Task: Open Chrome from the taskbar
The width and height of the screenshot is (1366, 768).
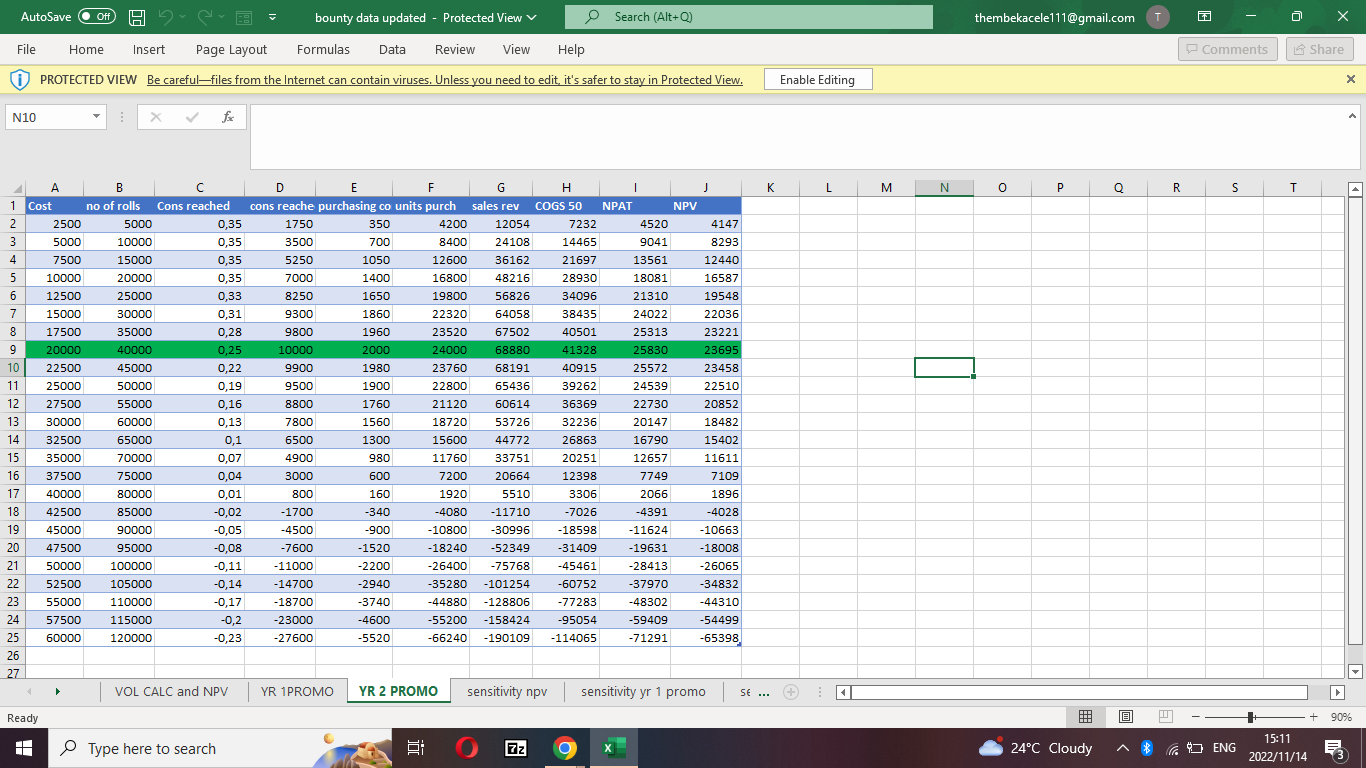Action: click(x=565, y=748)
